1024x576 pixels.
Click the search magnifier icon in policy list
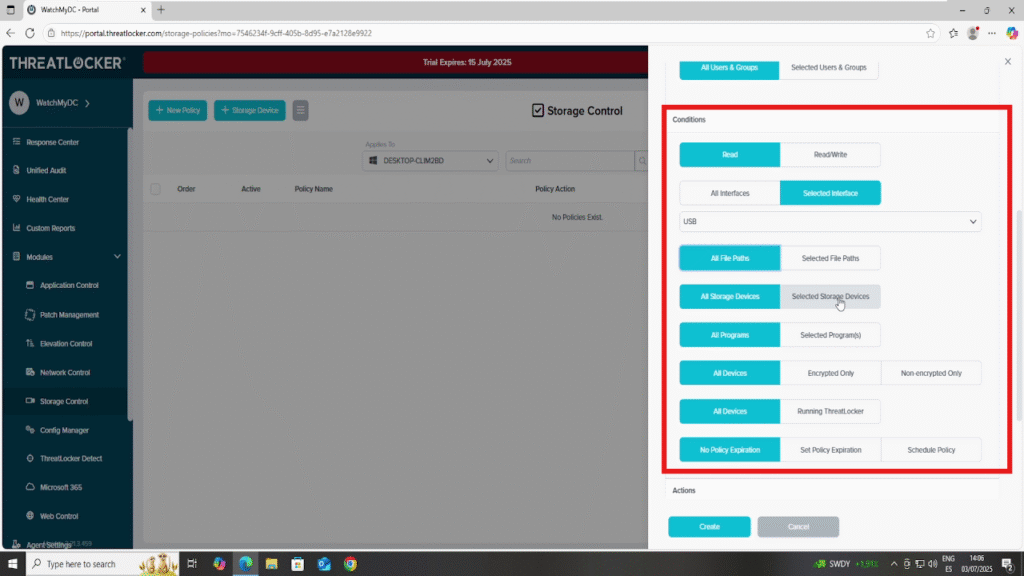coord(642,161)
